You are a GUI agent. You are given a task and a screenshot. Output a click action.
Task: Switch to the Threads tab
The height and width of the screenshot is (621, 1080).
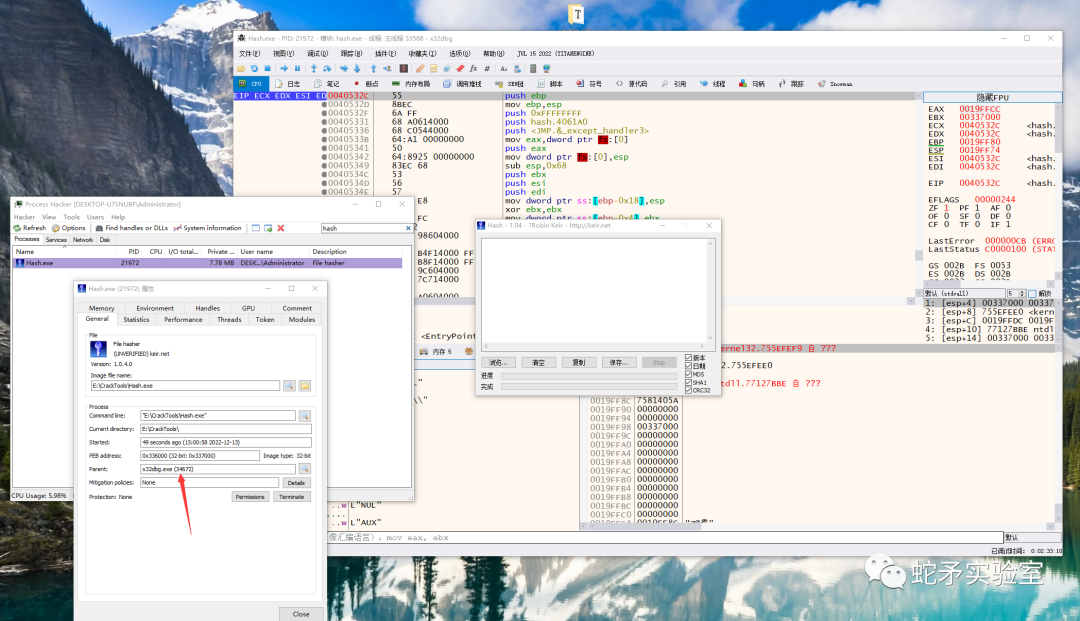[x=229, y=320]
